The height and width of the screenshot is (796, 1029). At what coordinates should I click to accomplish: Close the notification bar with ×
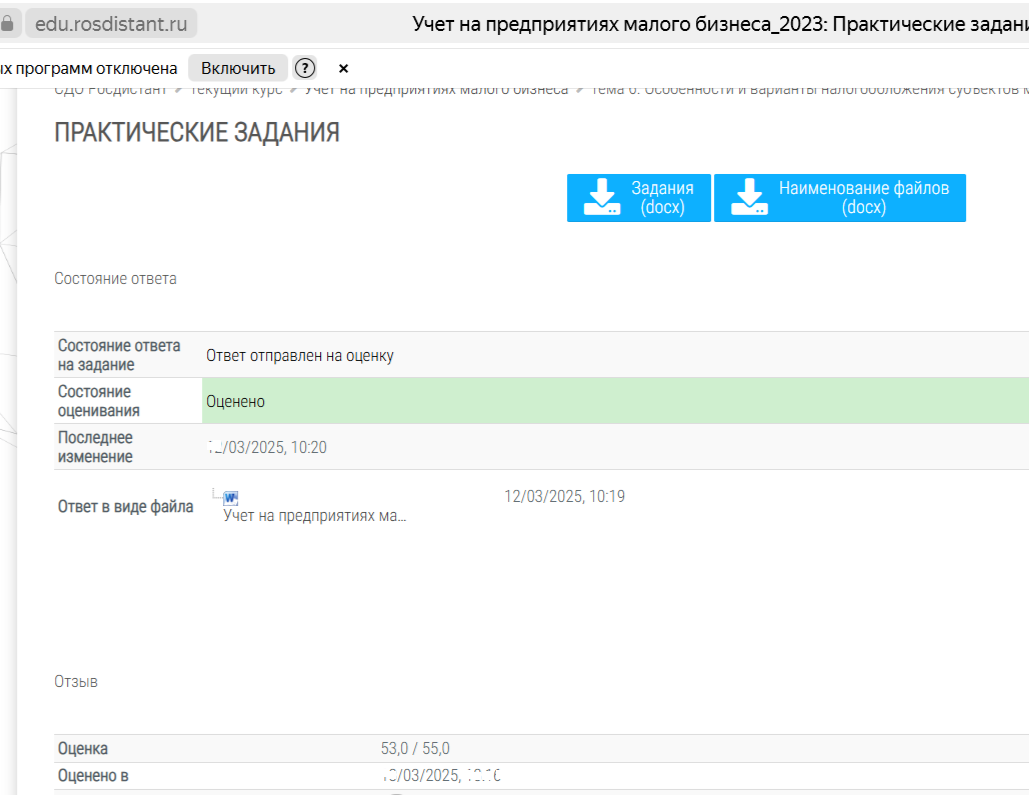tap(343, 68)
